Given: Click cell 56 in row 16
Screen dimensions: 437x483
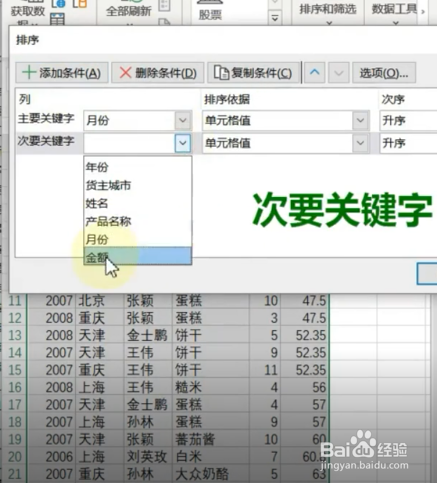Looking at the screenshot, I should pyautogui.click(x=304, y=387).
